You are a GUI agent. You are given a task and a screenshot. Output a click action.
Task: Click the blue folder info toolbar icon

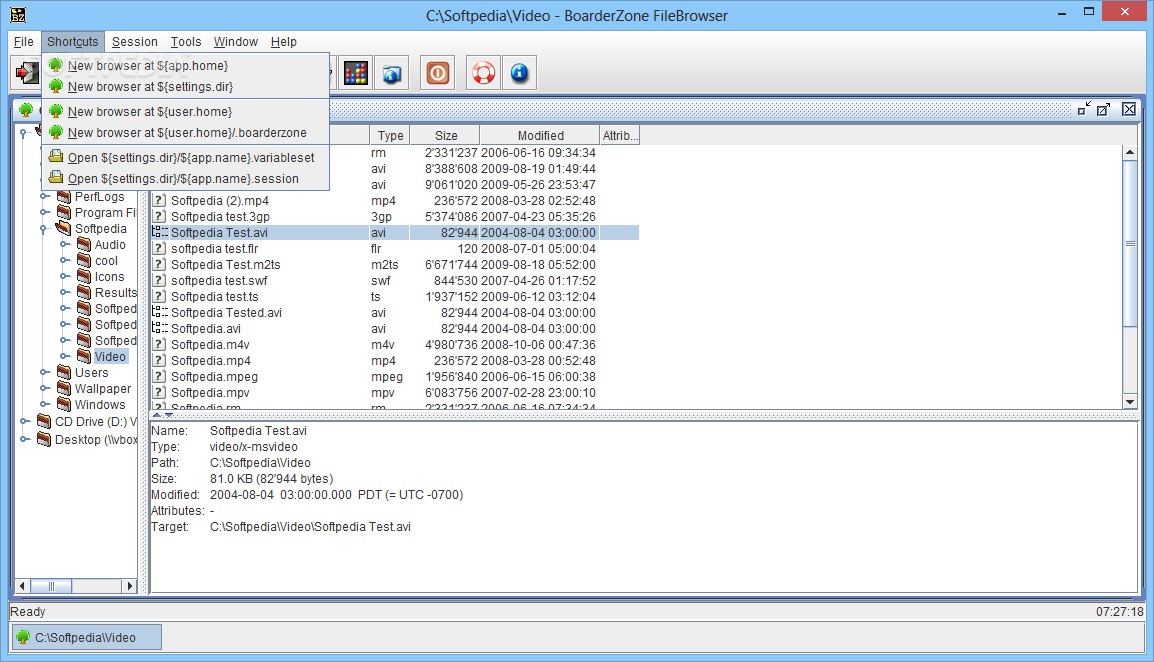click(x=392, y=73)
